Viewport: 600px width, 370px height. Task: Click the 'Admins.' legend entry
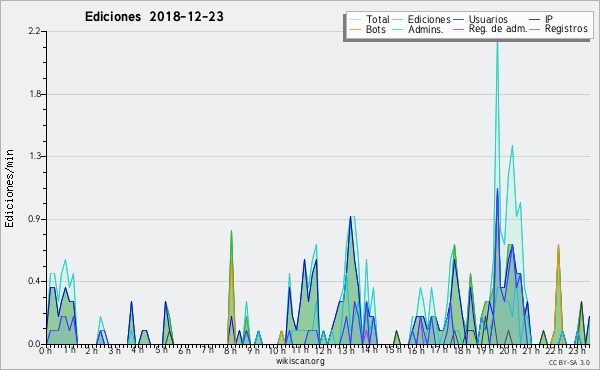(425, 29)
